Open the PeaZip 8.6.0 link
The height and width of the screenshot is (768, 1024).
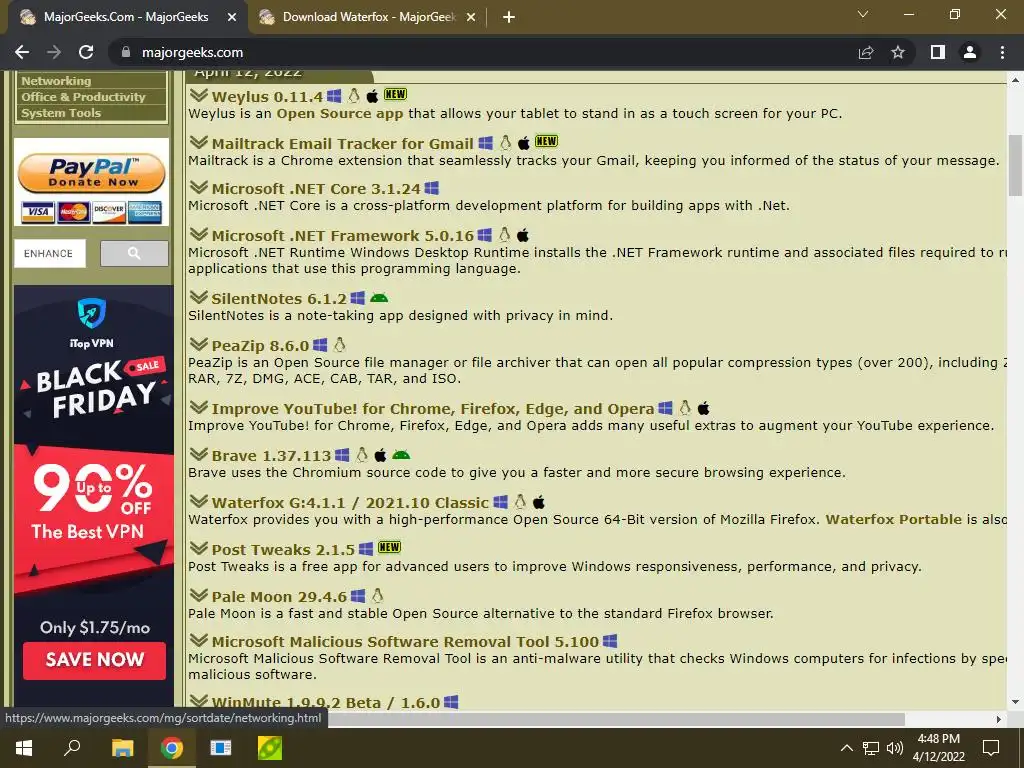[x=260, y=345]
